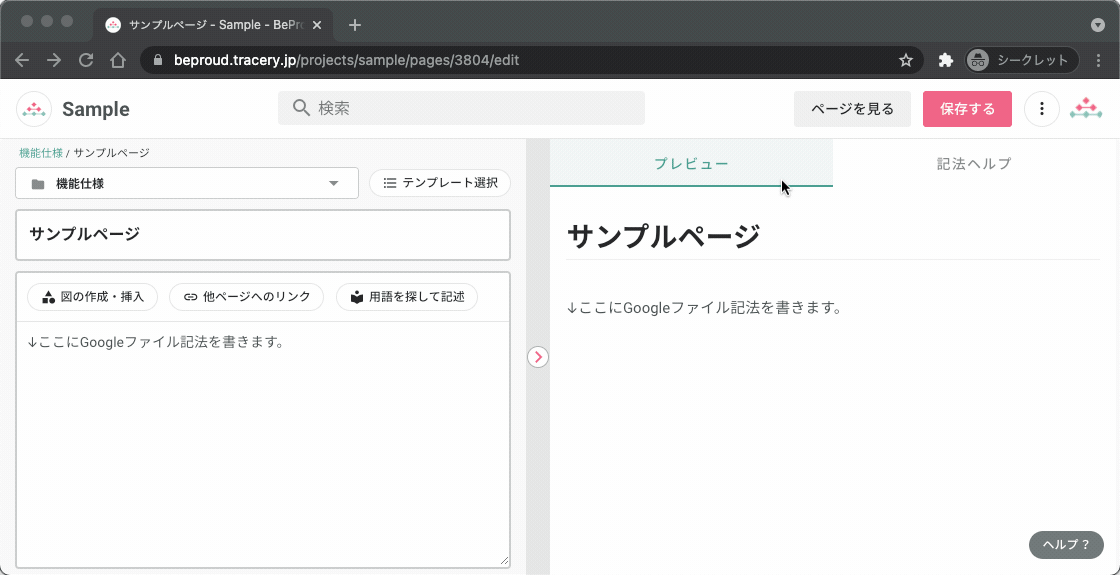Screen dimensions: 1120x575
Task: Switch to the プレビュー tab
Action: pos(691,164)
